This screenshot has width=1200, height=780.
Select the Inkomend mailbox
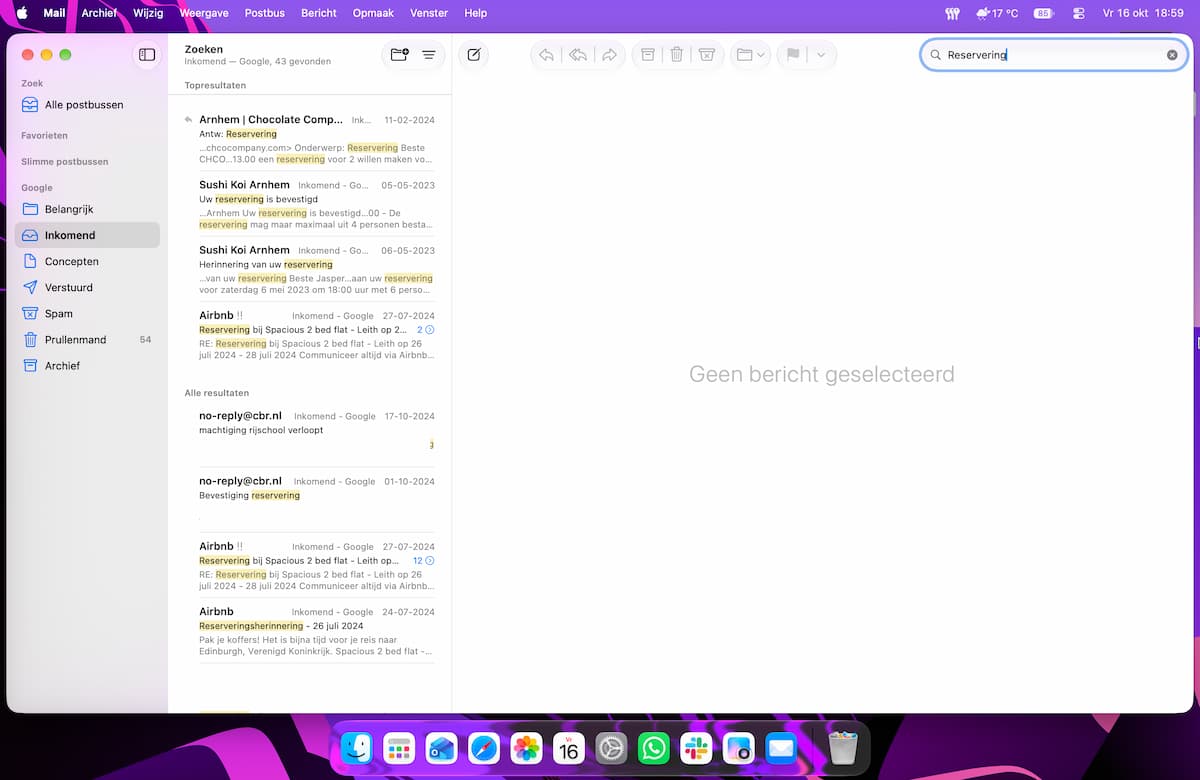88,235
